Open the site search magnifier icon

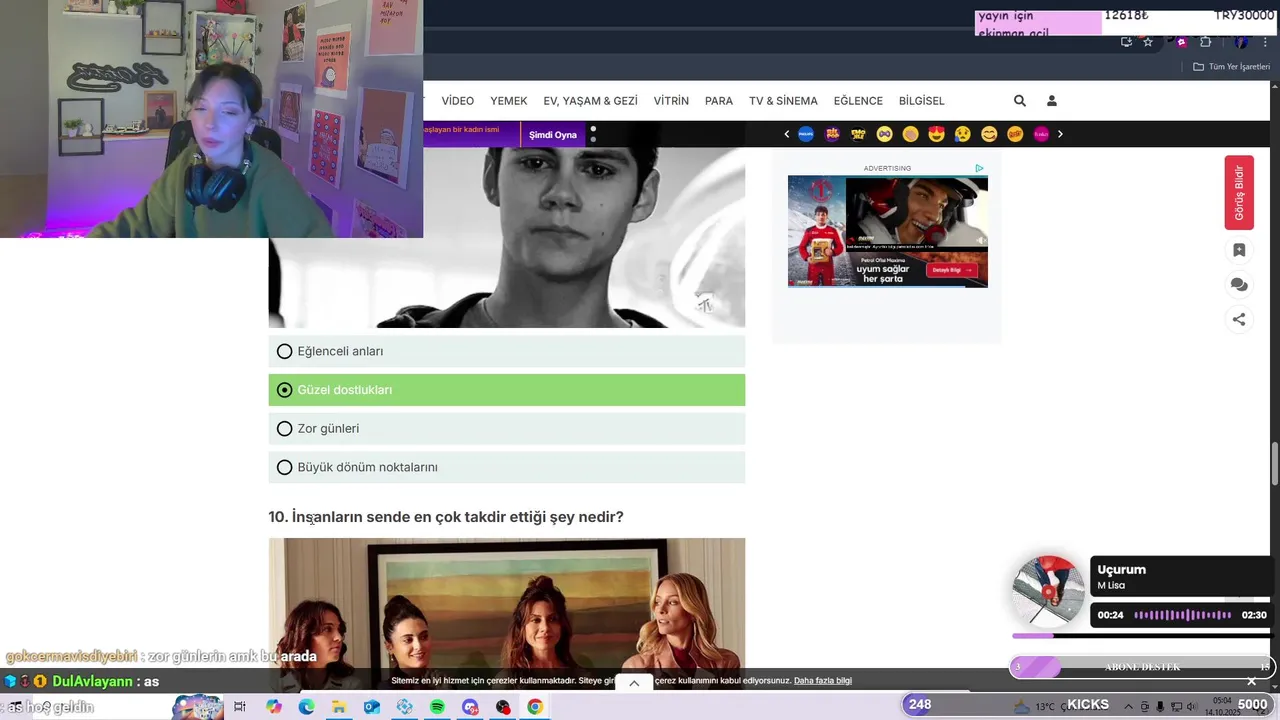[x=1020, y=101]
